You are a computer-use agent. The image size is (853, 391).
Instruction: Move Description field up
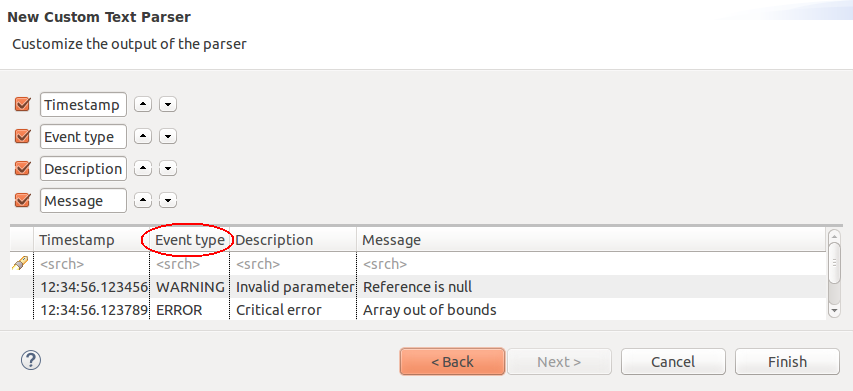tap(143, 169)
